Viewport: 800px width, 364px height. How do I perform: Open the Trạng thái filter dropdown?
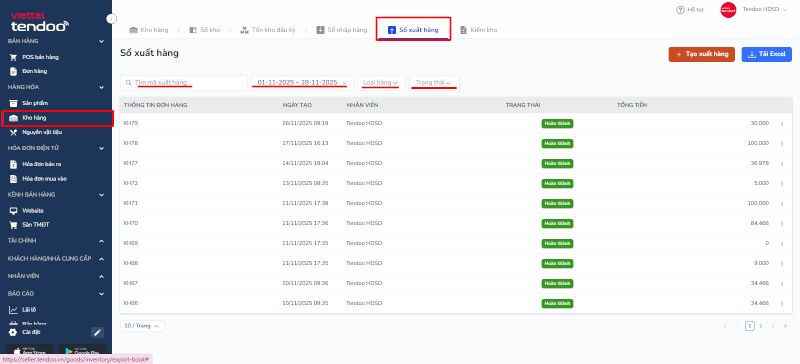point(434,83)
